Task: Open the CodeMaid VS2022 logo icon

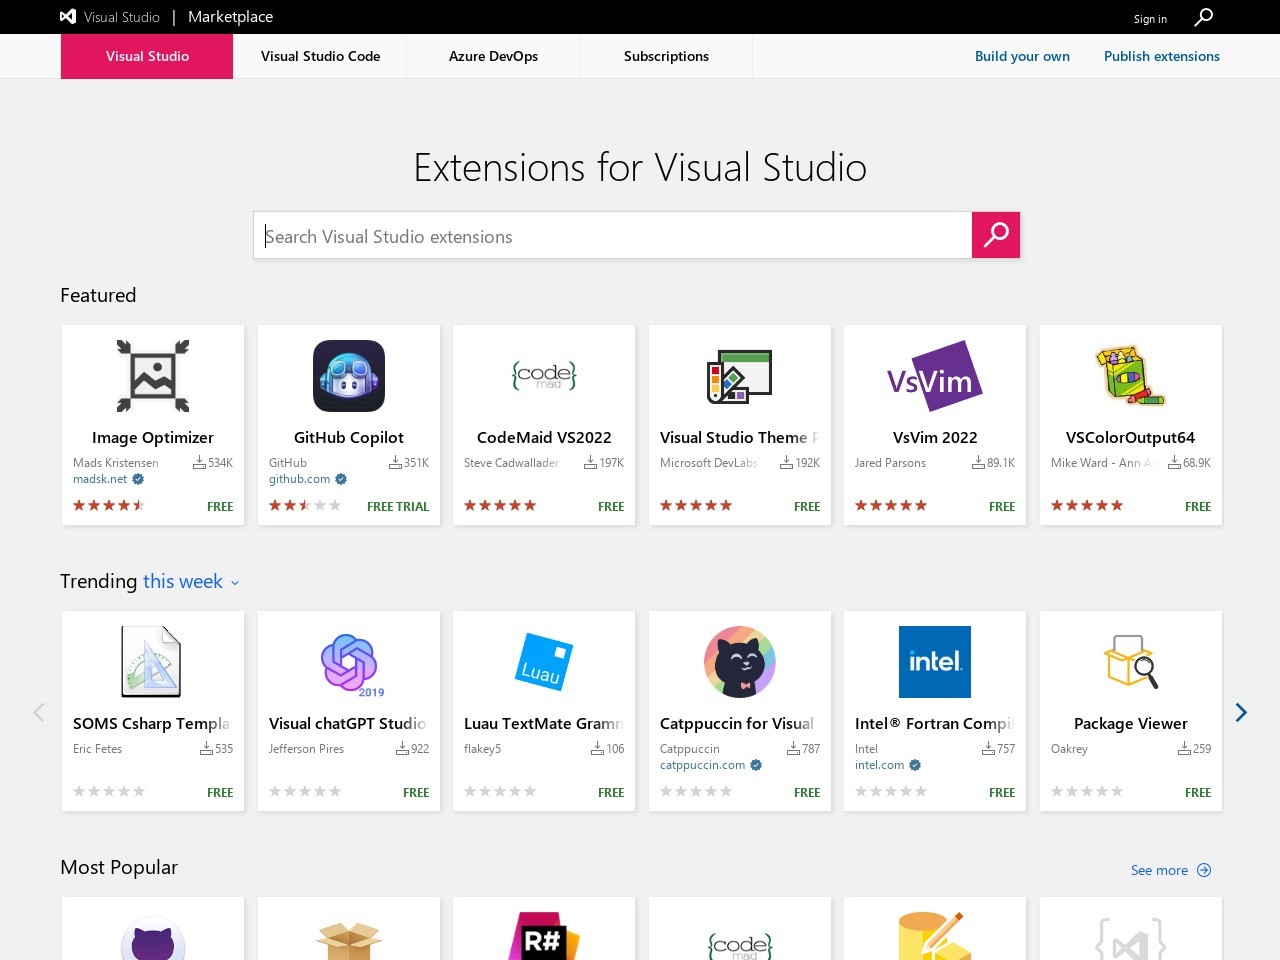Action: (x=544, y=376)
